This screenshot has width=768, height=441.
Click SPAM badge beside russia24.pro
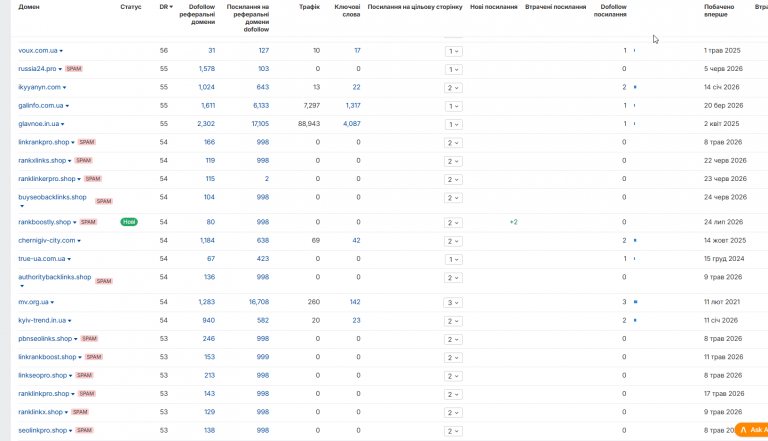pyautogui.click(x=74, y=69)
